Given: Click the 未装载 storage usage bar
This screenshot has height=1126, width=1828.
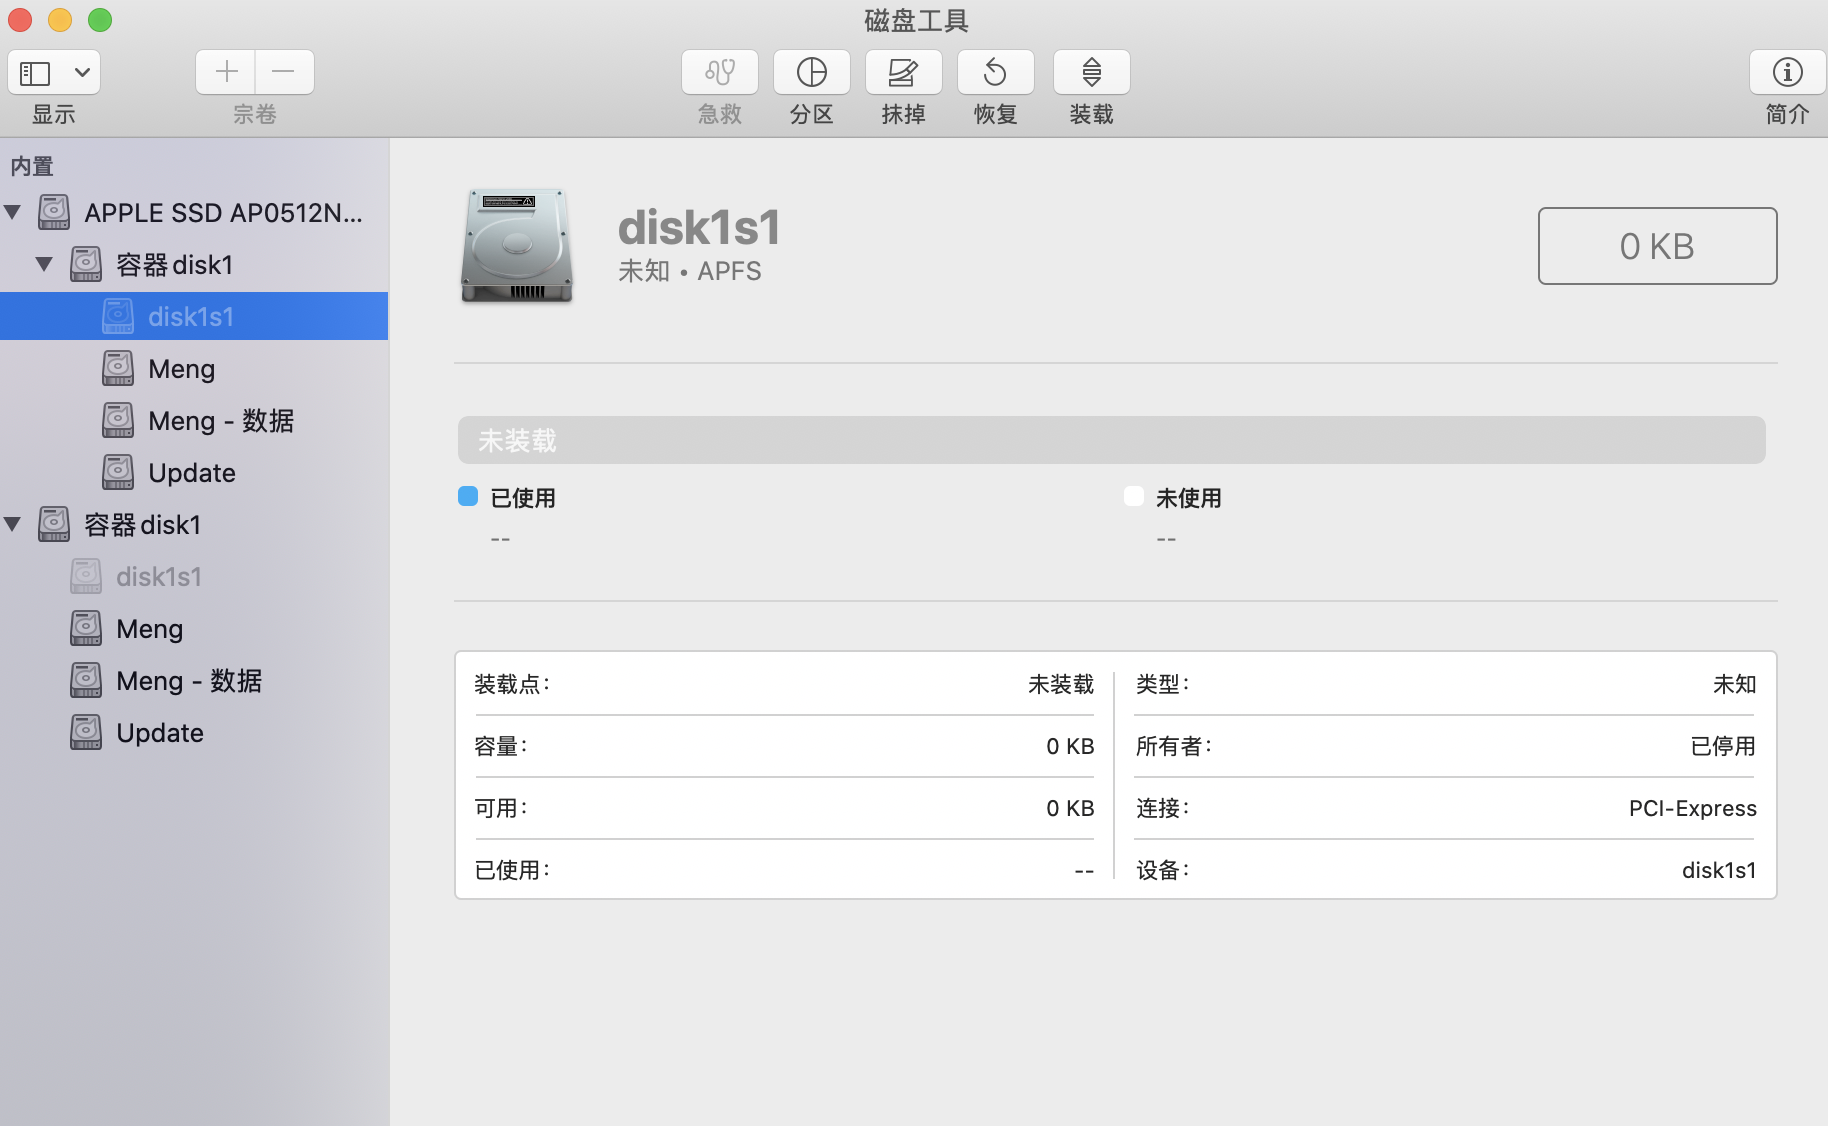Looking at the screenshot, I should tap(1110, 440).
